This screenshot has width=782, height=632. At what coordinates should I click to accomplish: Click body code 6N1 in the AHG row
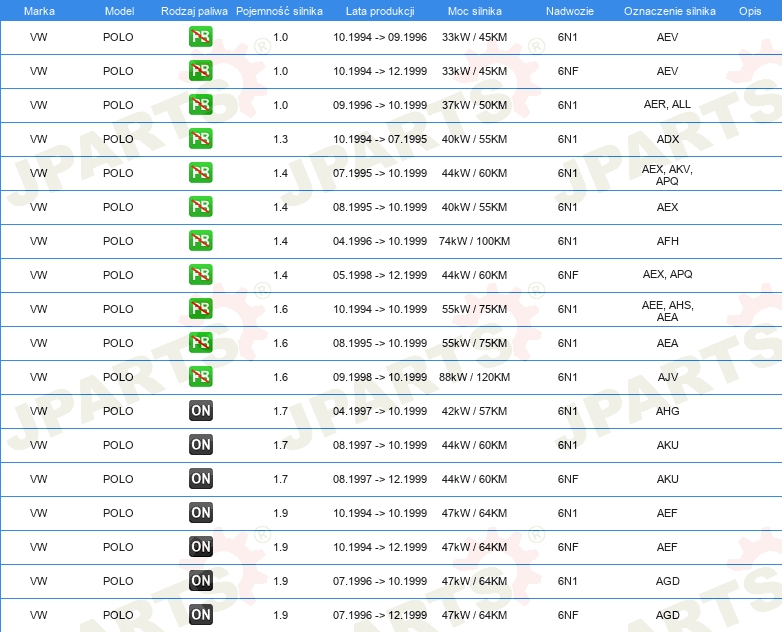[x=568, y=411]
